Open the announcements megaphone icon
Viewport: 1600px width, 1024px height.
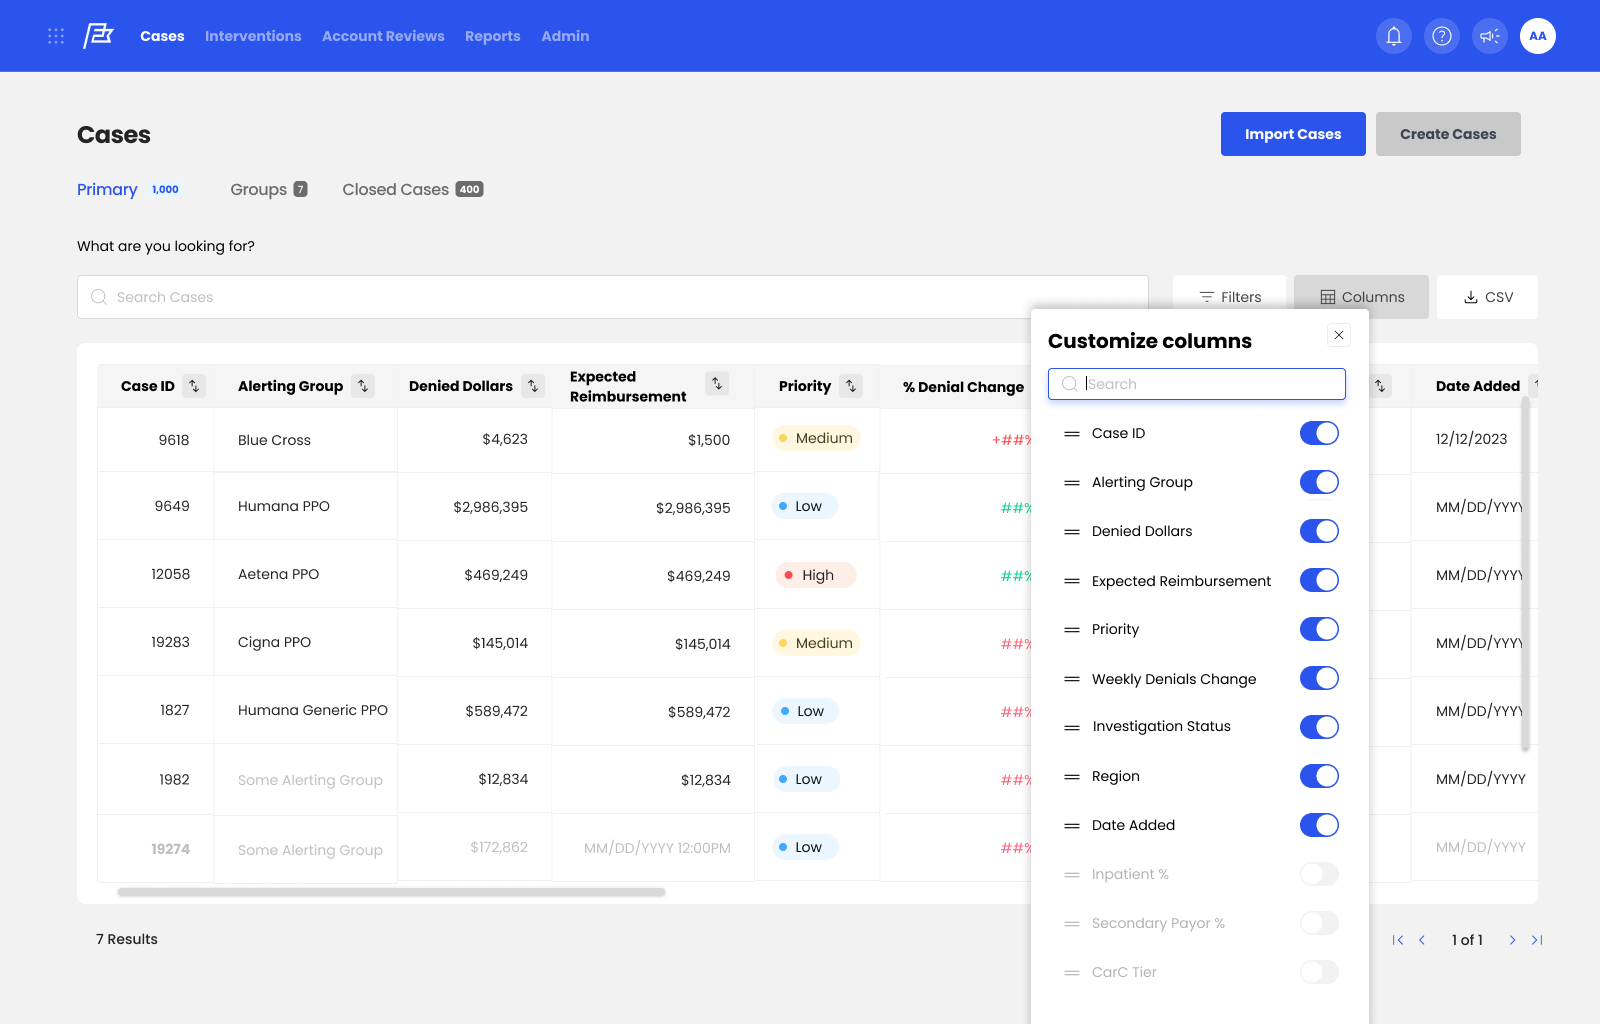coord(1490,36)
